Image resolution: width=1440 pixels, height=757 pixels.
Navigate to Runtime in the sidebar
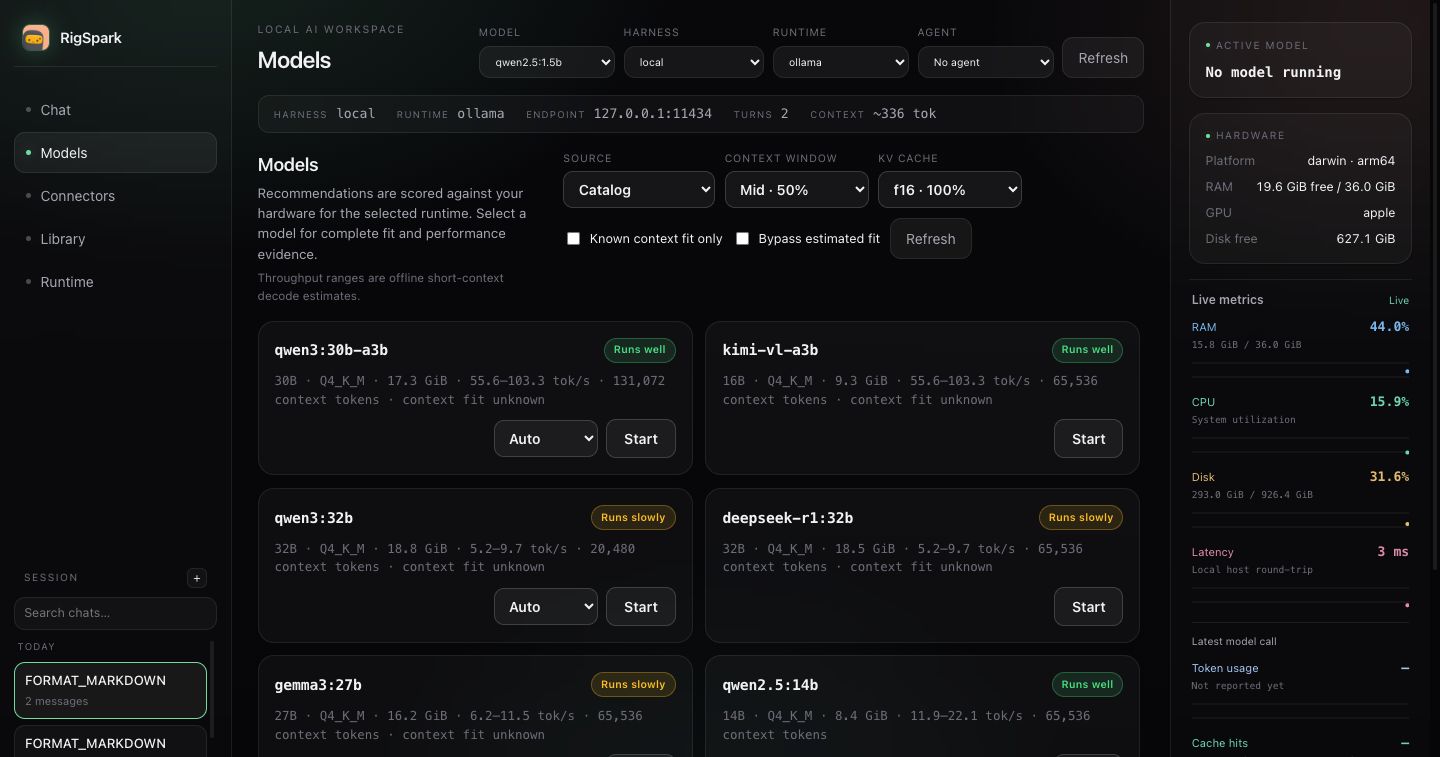coord(115,282)
